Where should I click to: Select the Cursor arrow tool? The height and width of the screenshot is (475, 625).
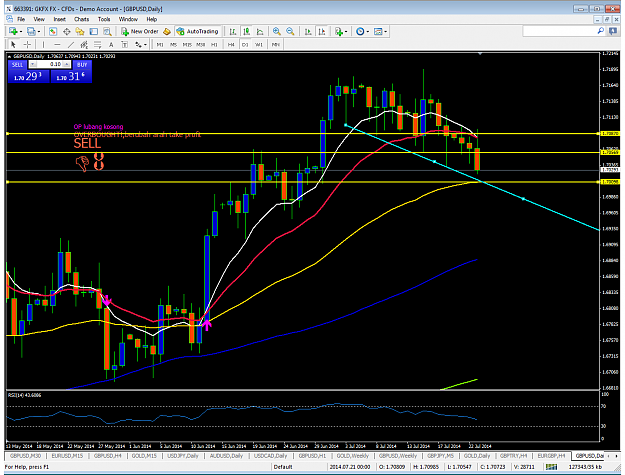[13, 45]
